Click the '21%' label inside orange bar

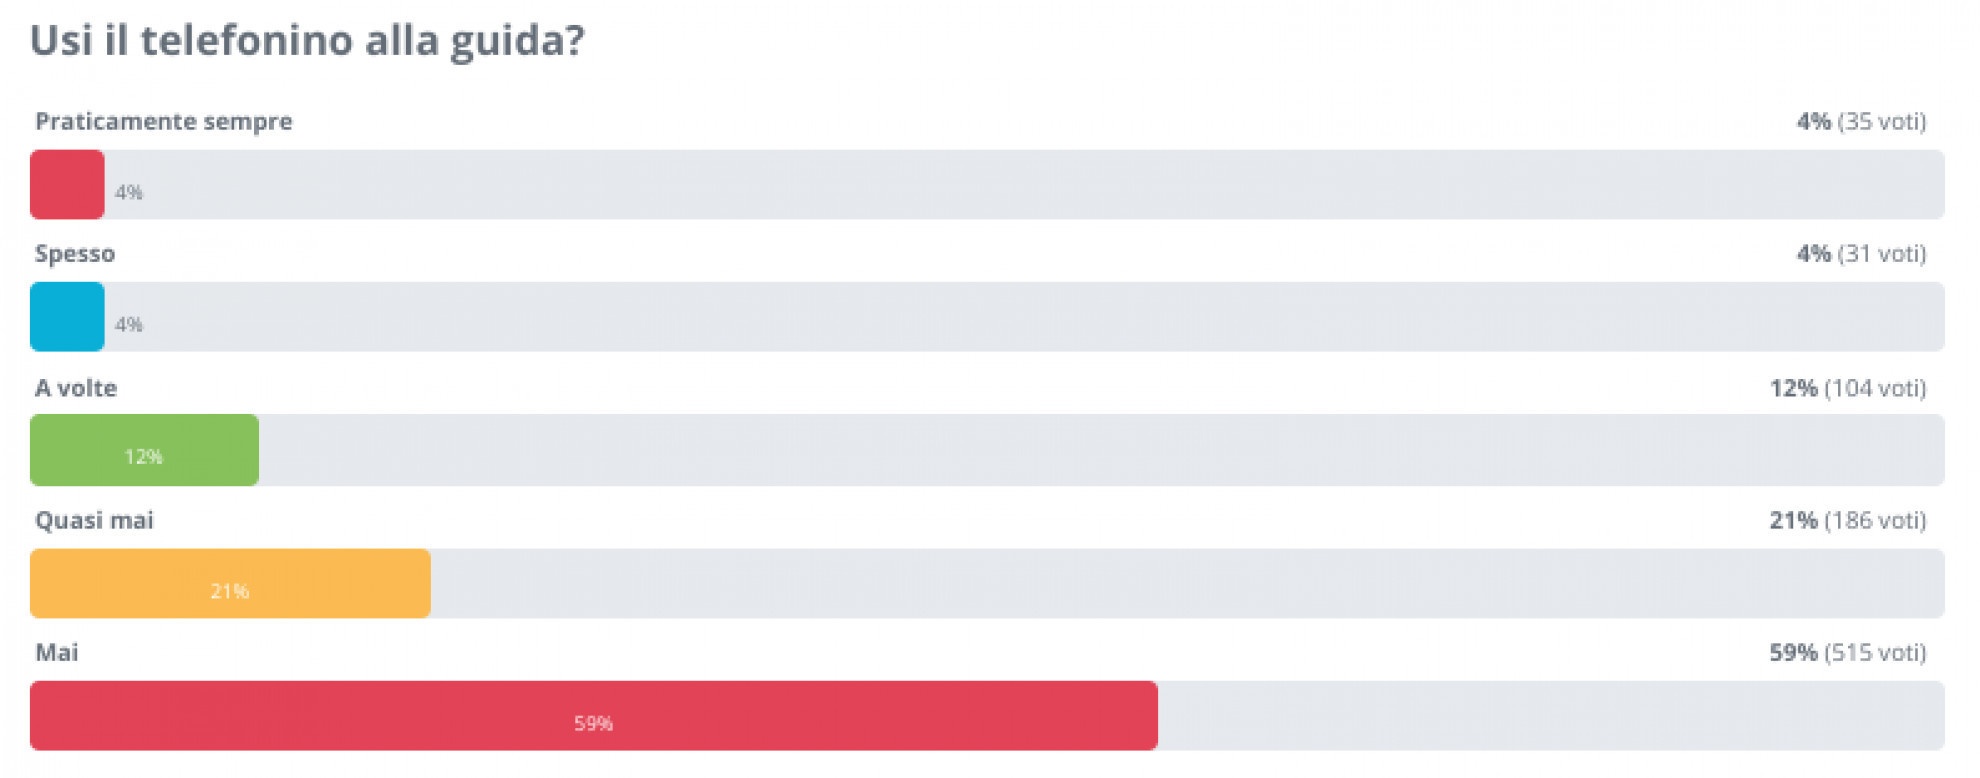tap(229, 591)
